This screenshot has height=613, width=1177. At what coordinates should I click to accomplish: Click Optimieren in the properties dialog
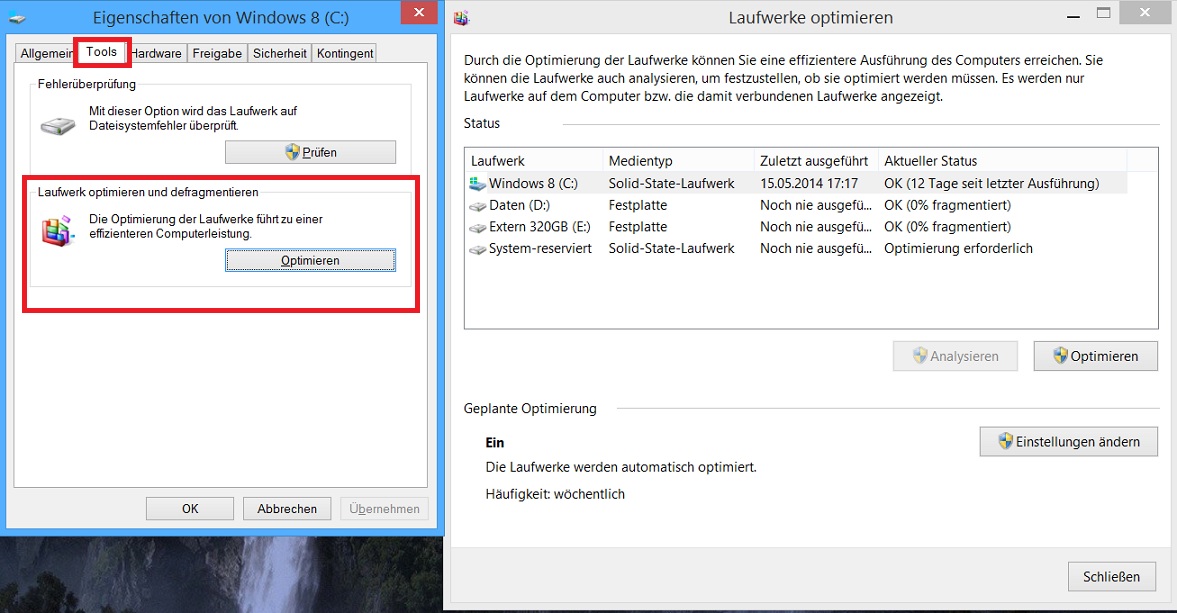[310, 260]
